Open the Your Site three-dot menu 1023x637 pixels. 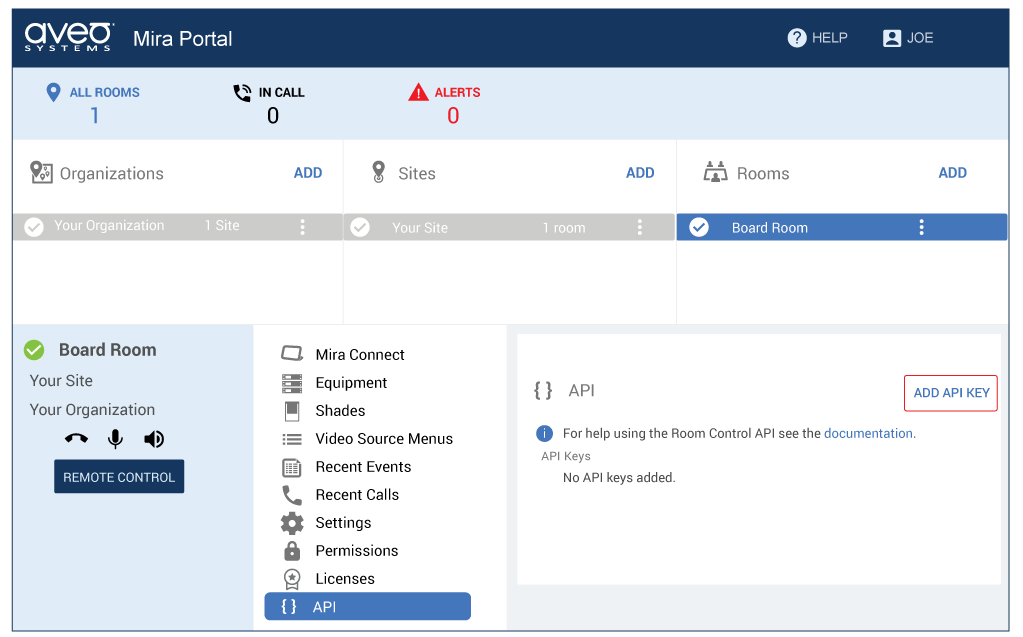pyautogui.click(x=640, y=227)
